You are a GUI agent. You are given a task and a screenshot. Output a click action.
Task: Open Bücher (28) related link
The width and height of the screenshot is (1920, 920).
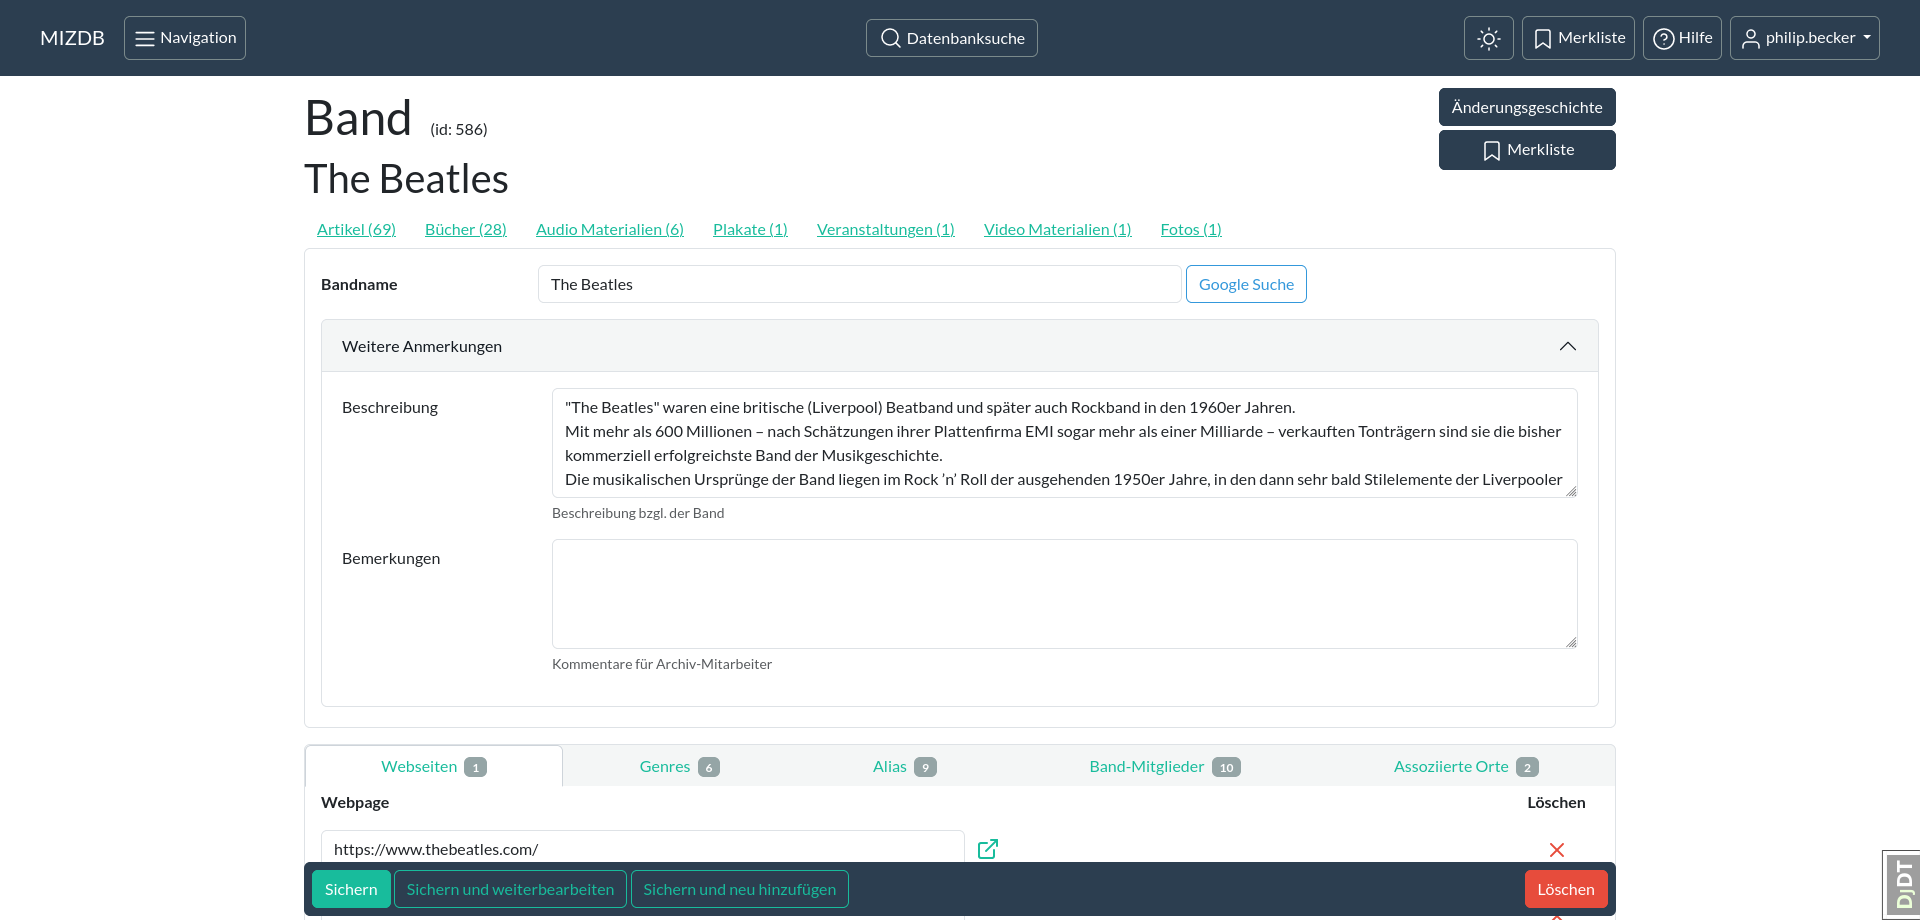point(466,229)
